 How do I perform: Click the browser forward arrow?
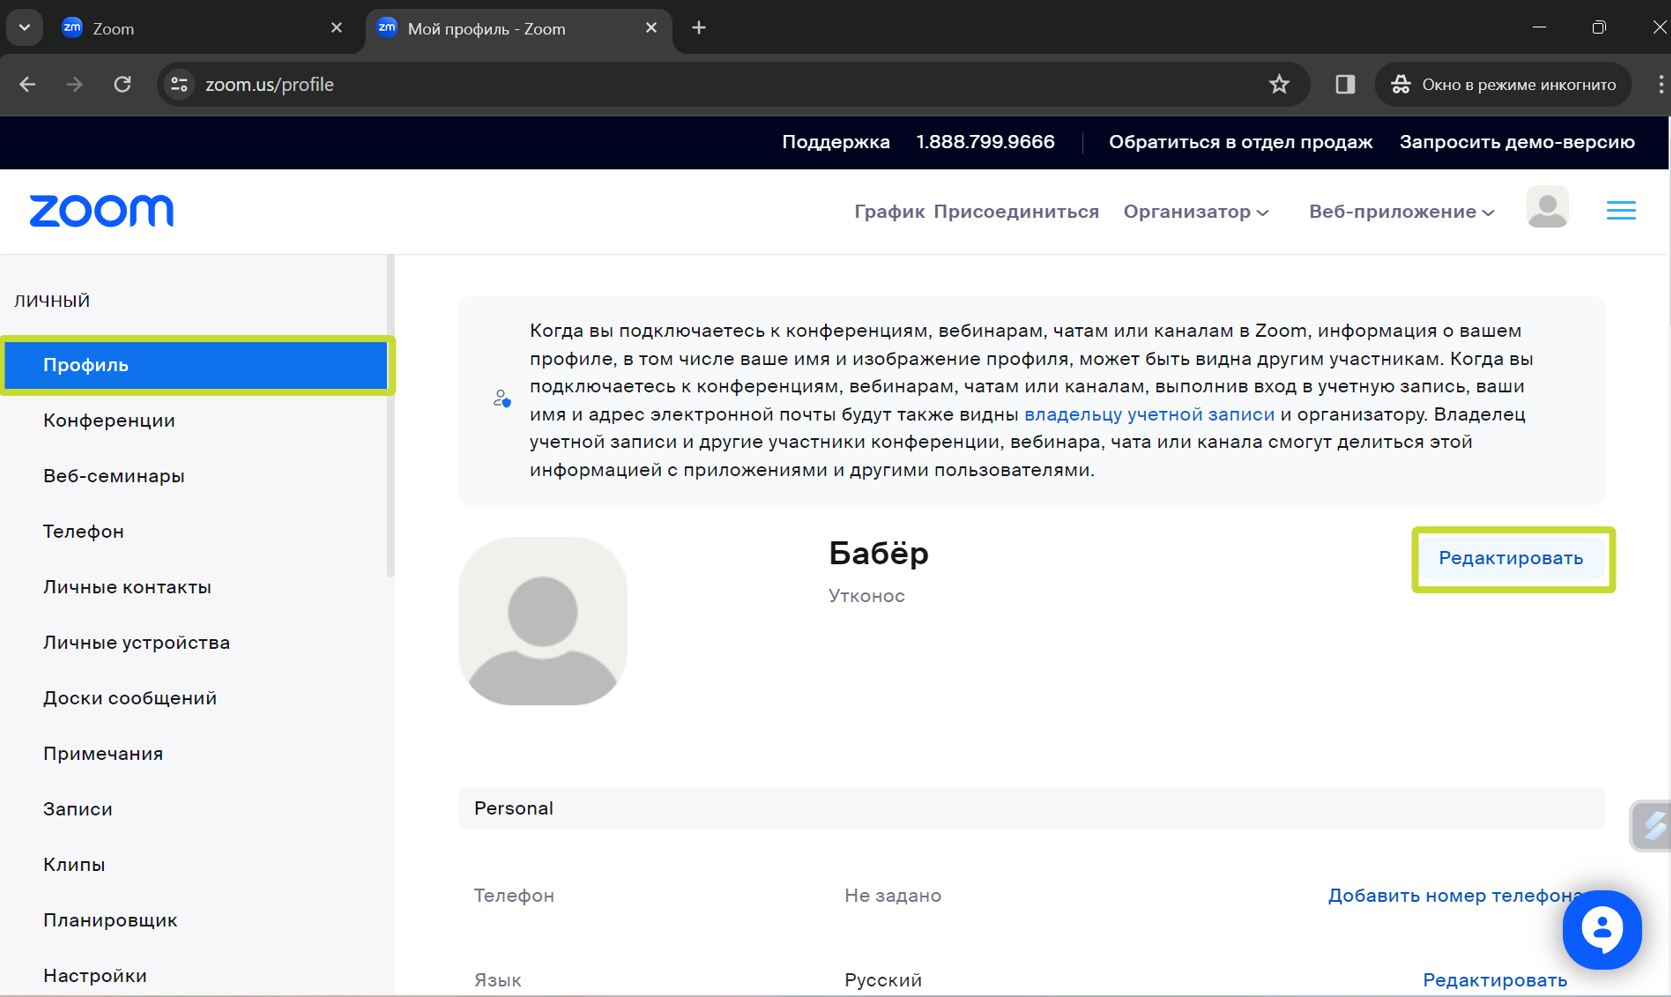pos(74,84)
